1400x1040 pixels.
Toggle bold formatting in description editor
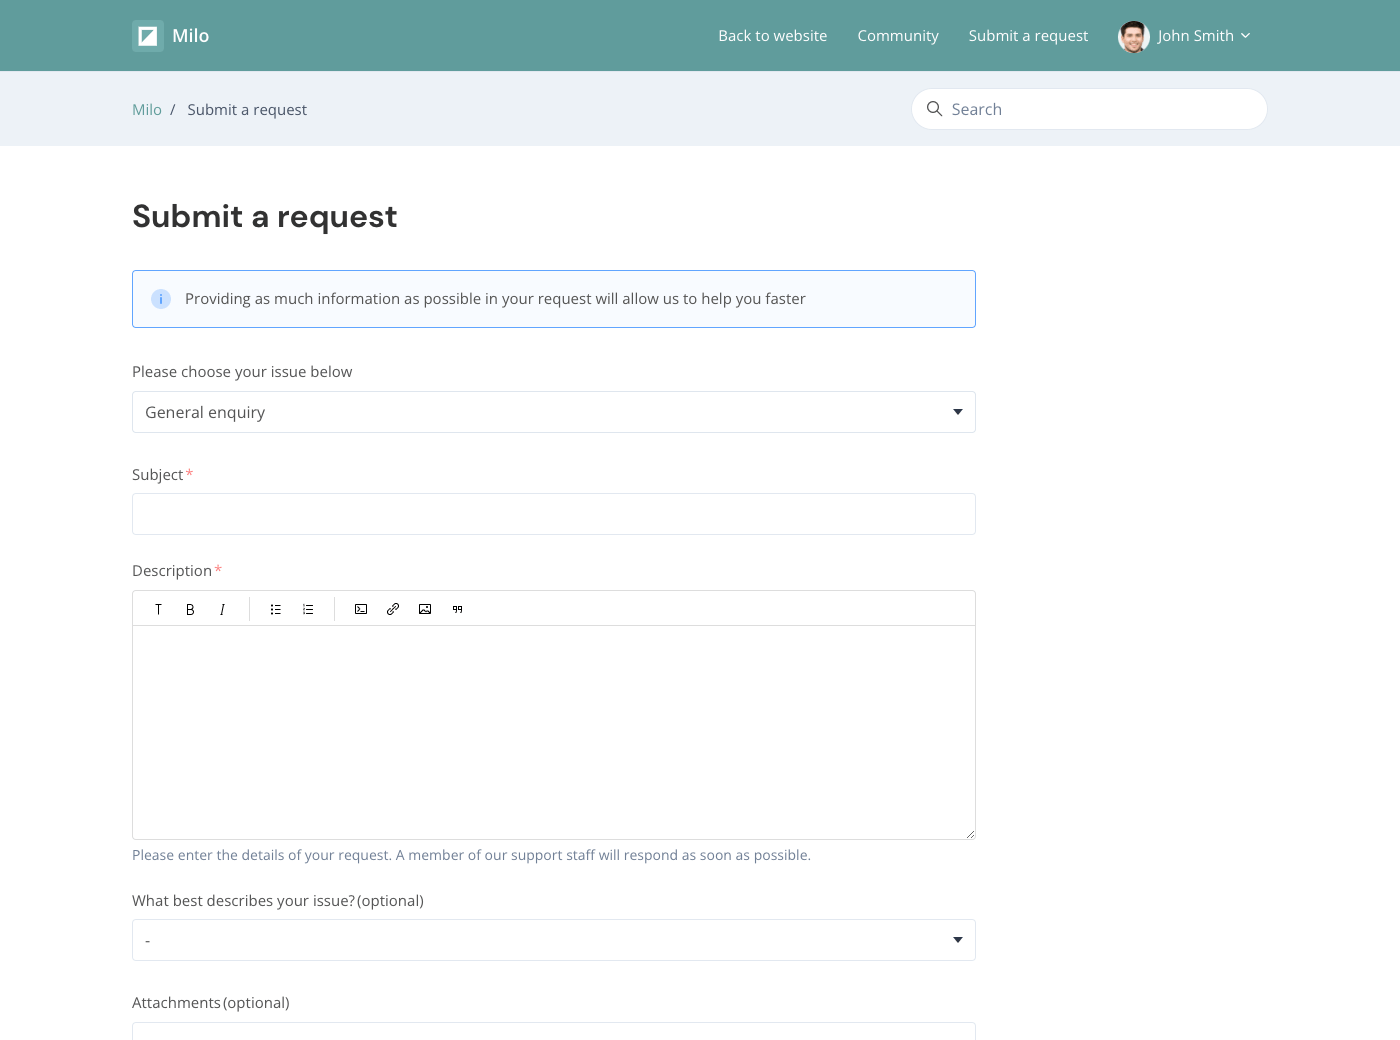190,609
